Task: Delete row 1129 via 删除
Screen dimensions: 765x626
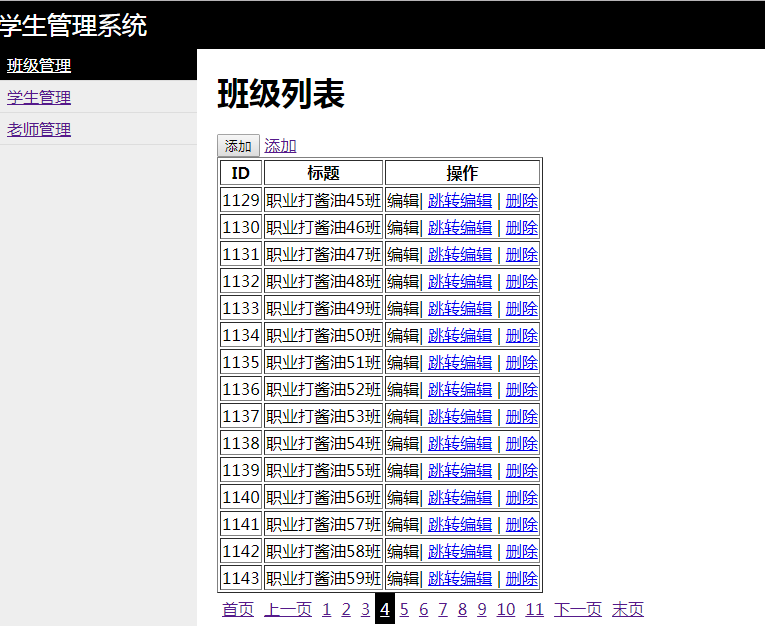Action: [x=522, y=201]
